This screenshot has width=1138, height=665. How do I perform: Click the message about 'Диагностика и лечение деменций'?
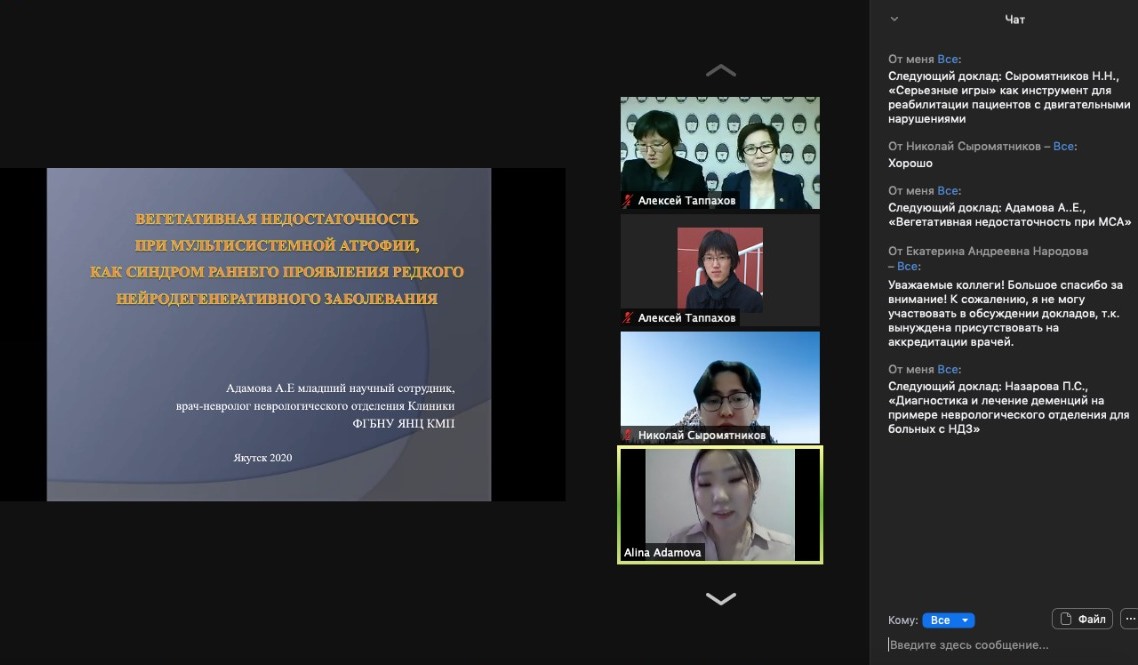pos(1009,407)
